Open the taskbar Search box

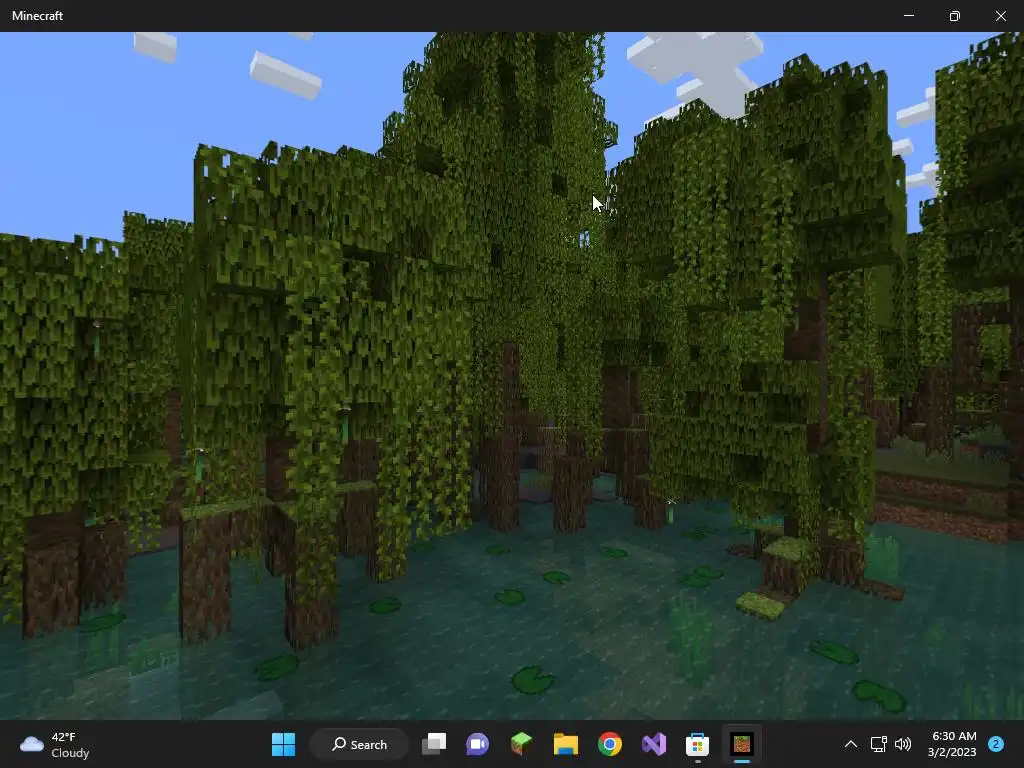tap(359, 744)
